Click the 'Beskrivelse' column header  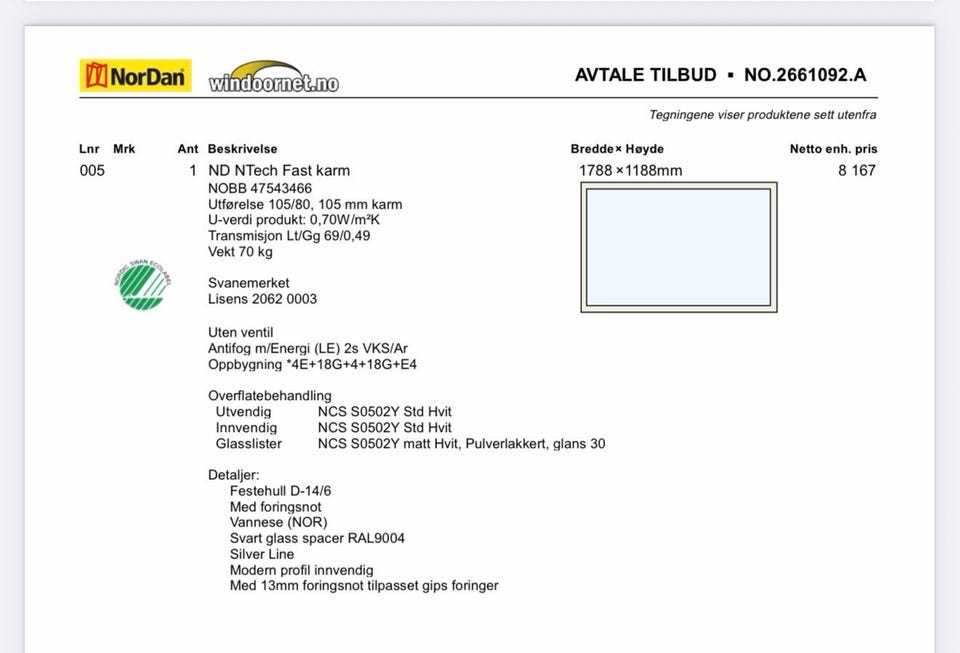pos(242,149)
